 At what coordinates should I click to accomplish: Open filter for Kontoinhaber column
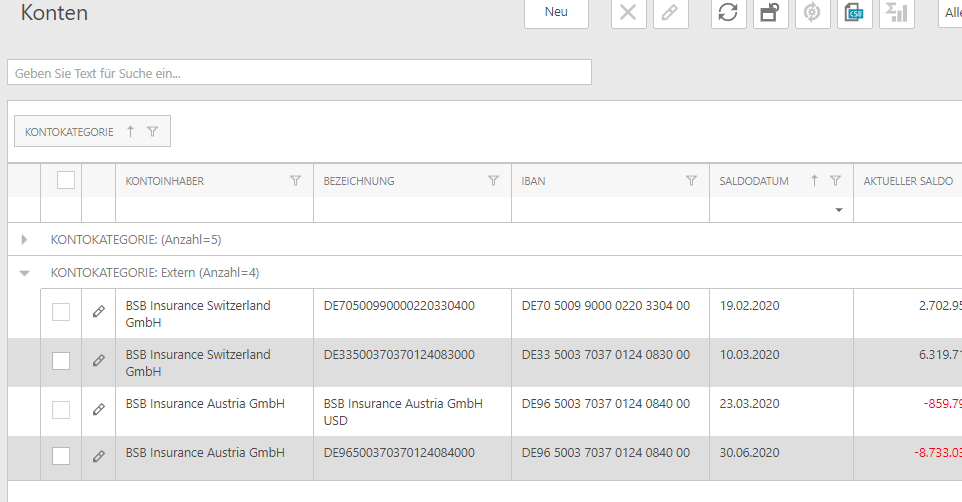coord(295,181)
